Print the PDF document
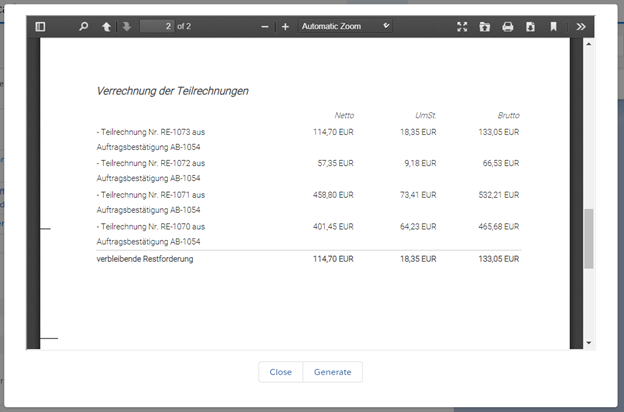 click(x=508, y=26)
